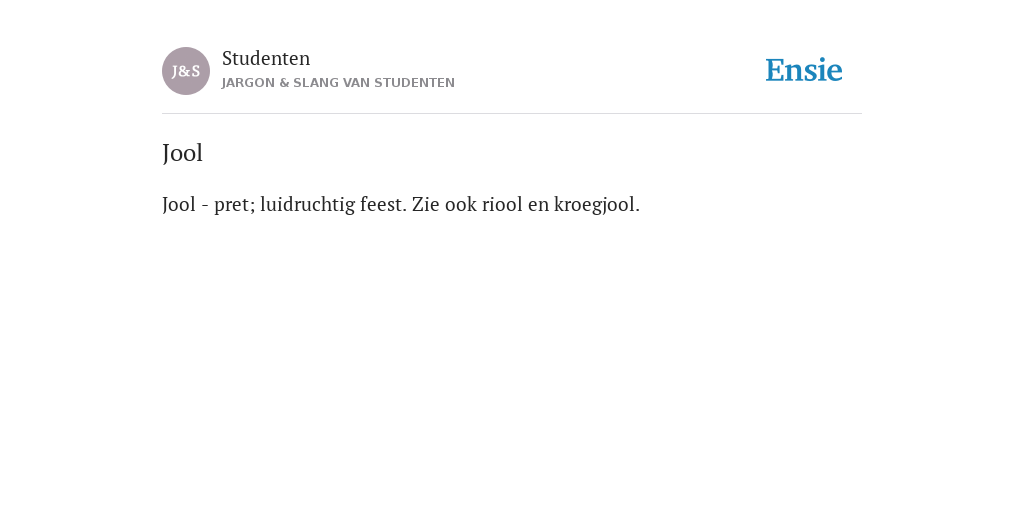Click the horizontal divider under the header
The image size is (1024, 512).
pos(512,114)
